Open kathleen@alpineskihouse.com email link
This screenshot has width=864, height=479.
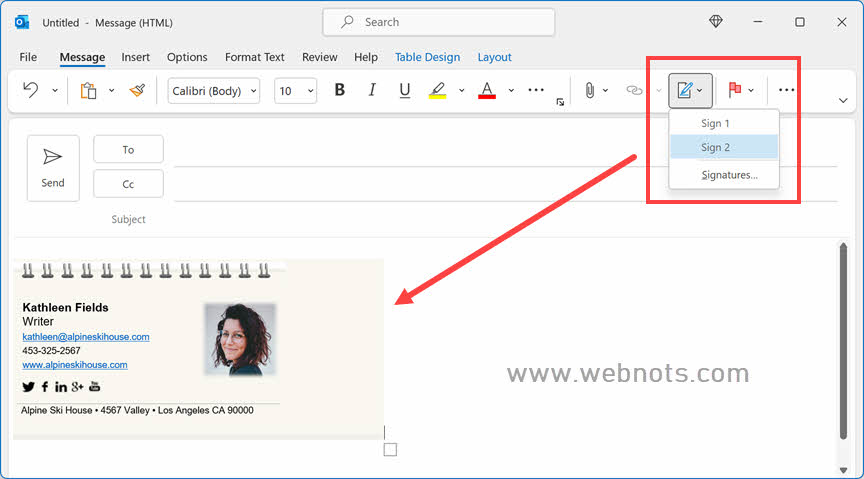85,337
